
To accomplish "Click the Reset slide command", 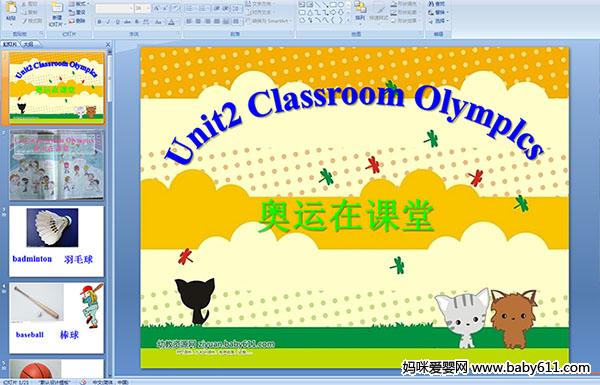I will click(77, 12).
